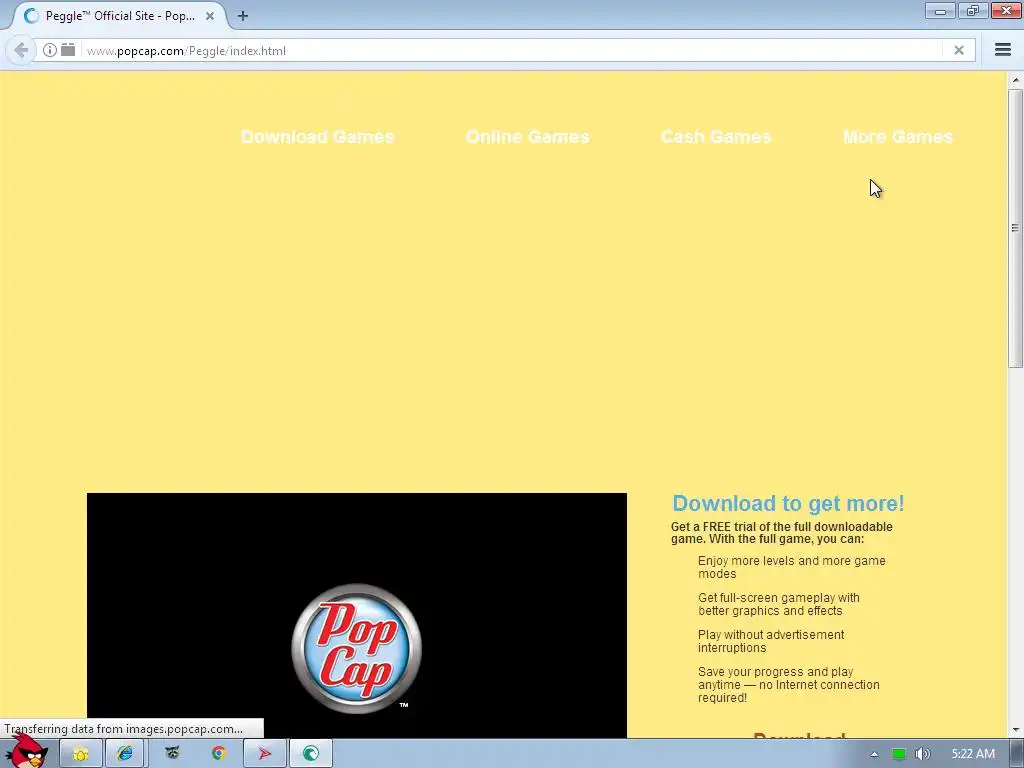Open the volume speaker tray icon
Viewport: 1024px width, 768px height.
(x=922, y=754)
